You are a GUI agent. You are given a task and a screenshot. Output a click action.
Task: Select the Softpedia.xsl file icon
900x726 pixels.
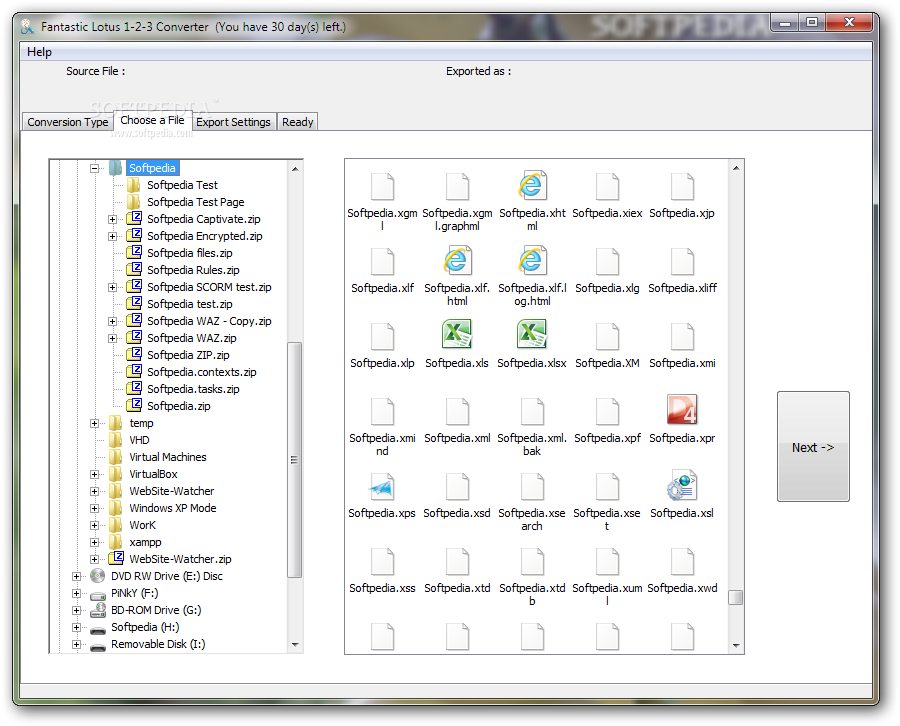coord(682,486)
